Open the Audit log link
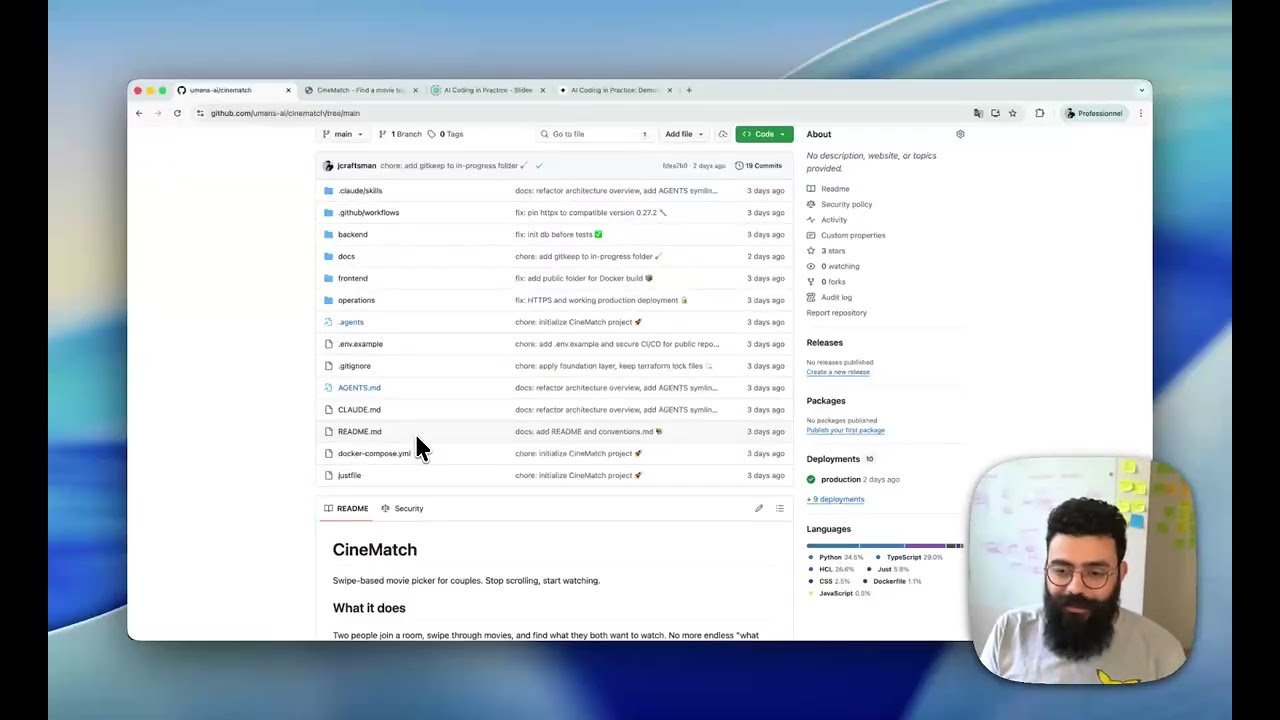 click(x=837, y=297)
